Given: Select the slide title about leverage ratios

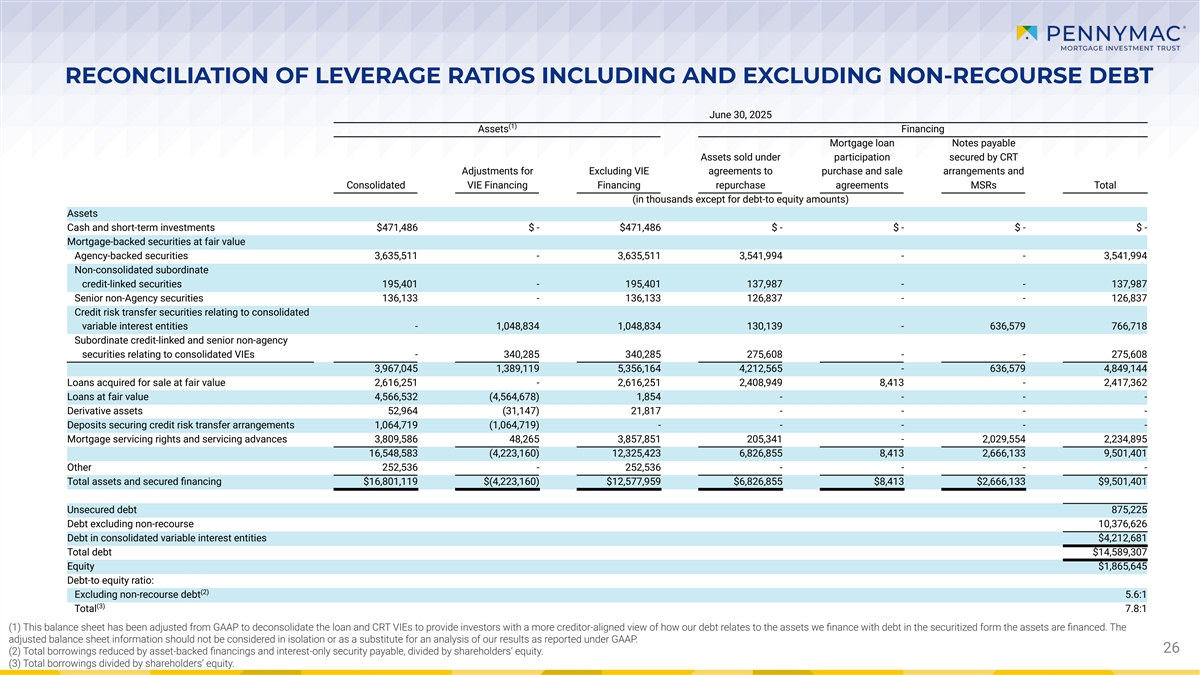Looking at the screenshot, I should pos(600,76).
